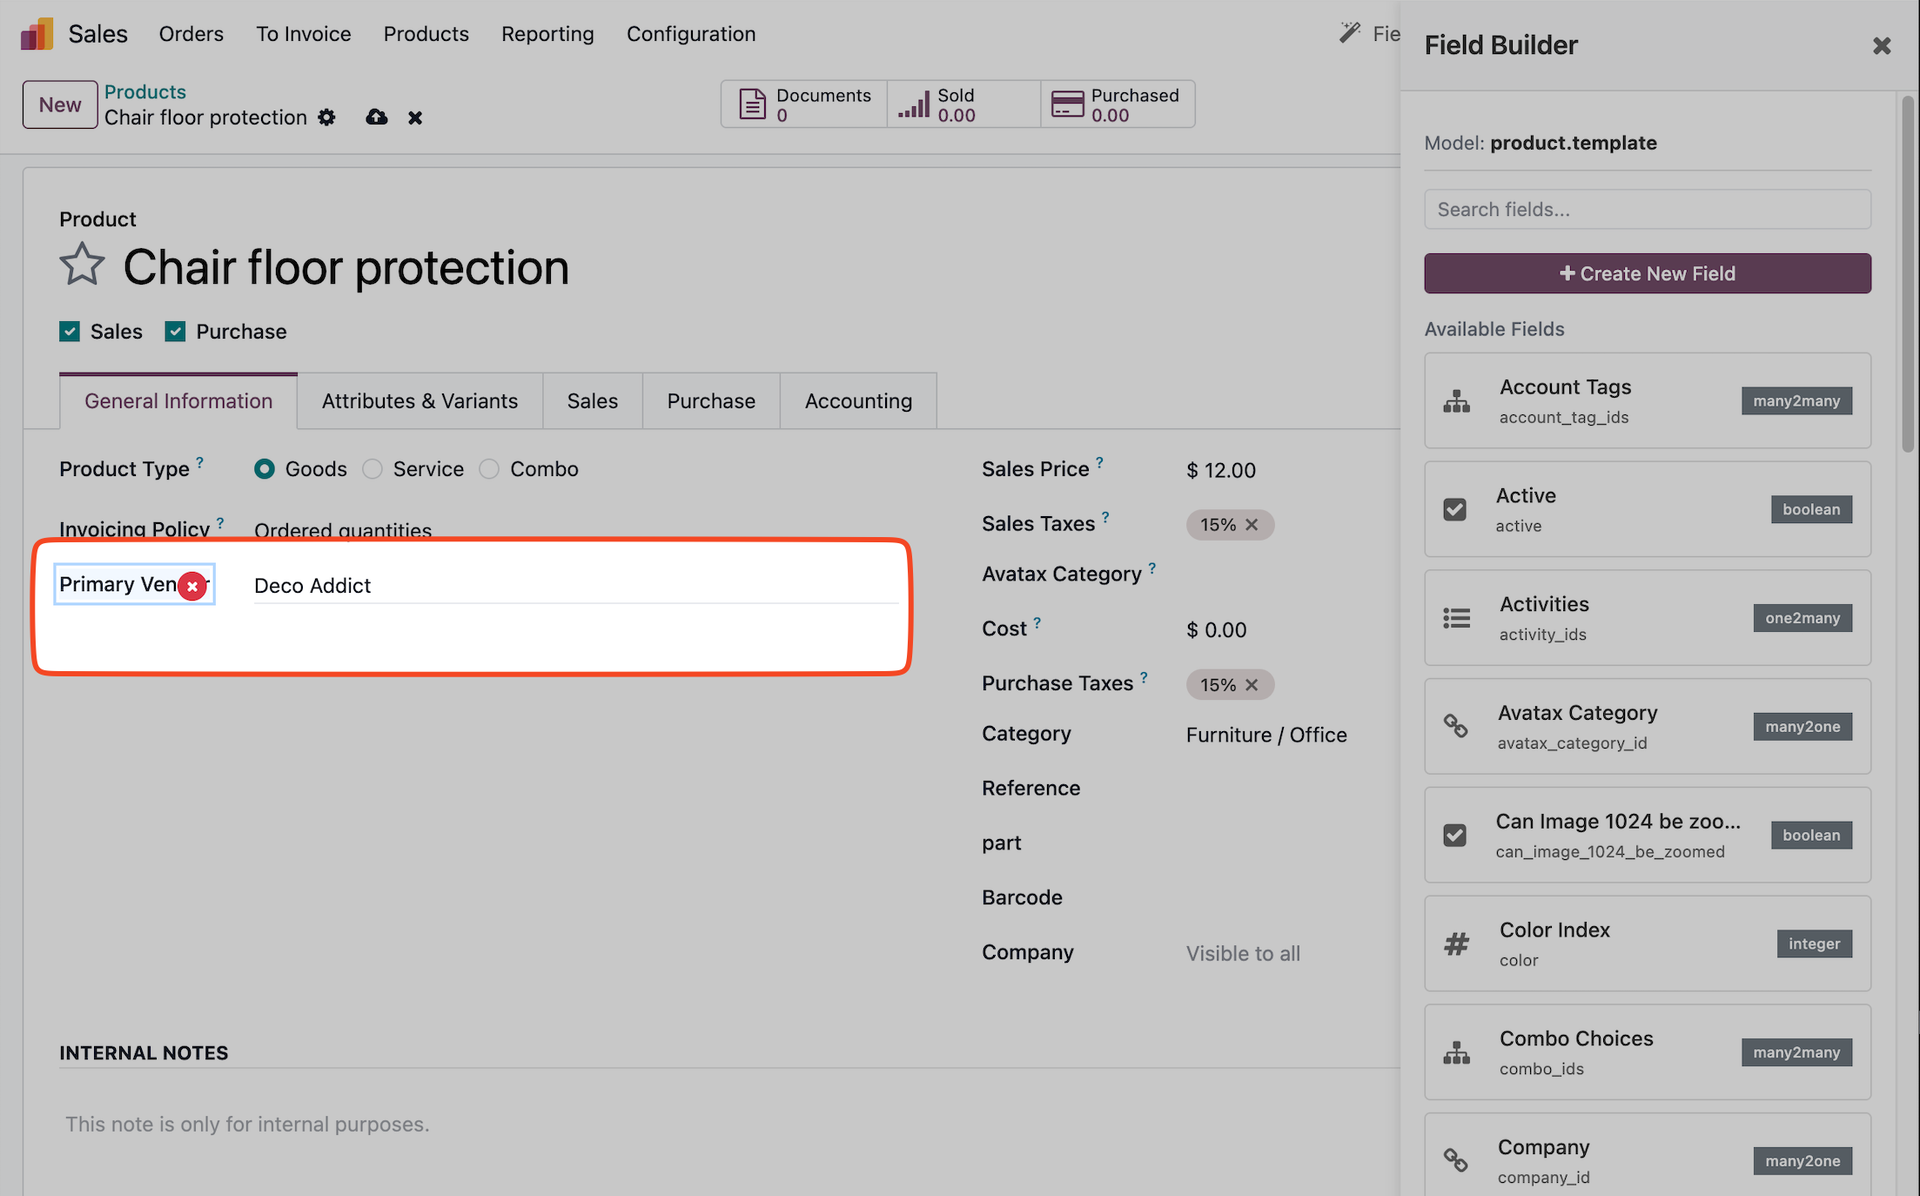Open the Category dropdown showing Furniture / Office
This screenshot has height=1196, width=1920.
point(1266,735)
